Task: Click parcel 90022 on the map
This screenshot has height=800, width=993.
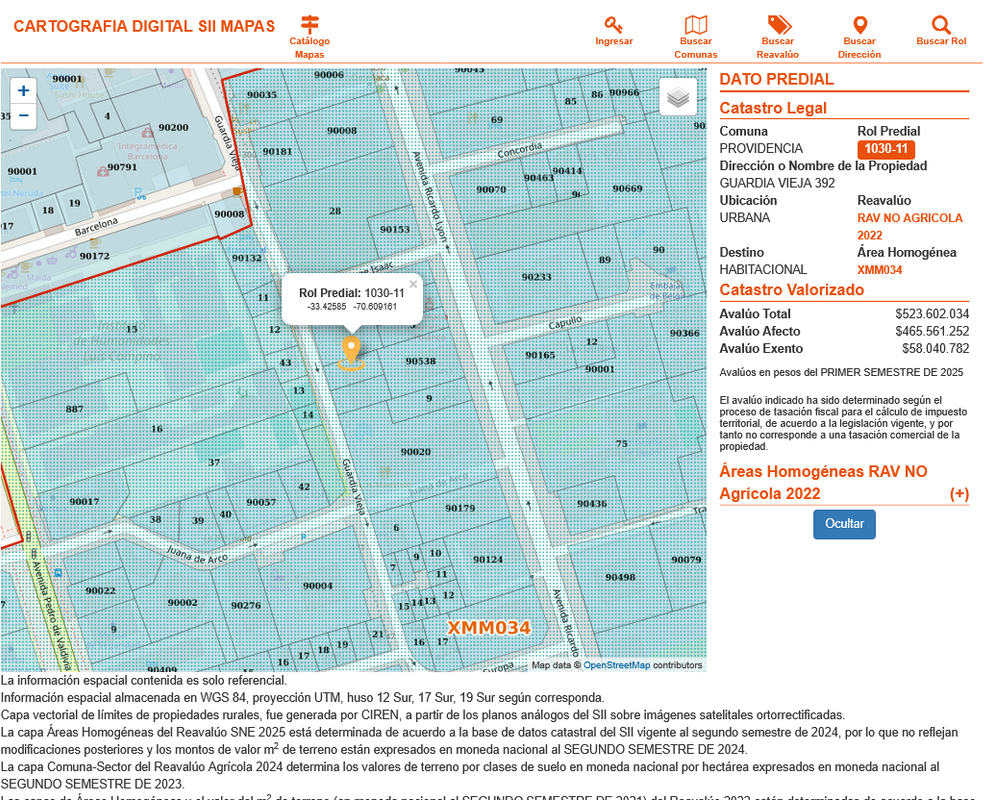Action: click(101, 590)
